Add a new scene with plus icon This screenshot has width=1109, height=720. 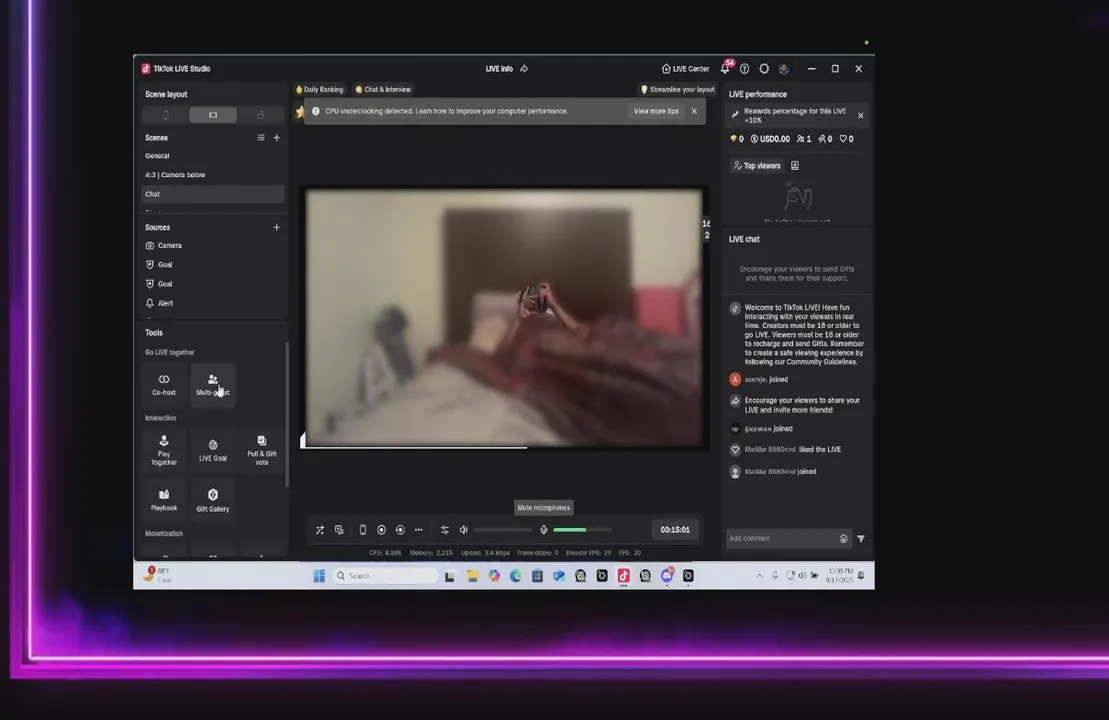click(277, 138)
